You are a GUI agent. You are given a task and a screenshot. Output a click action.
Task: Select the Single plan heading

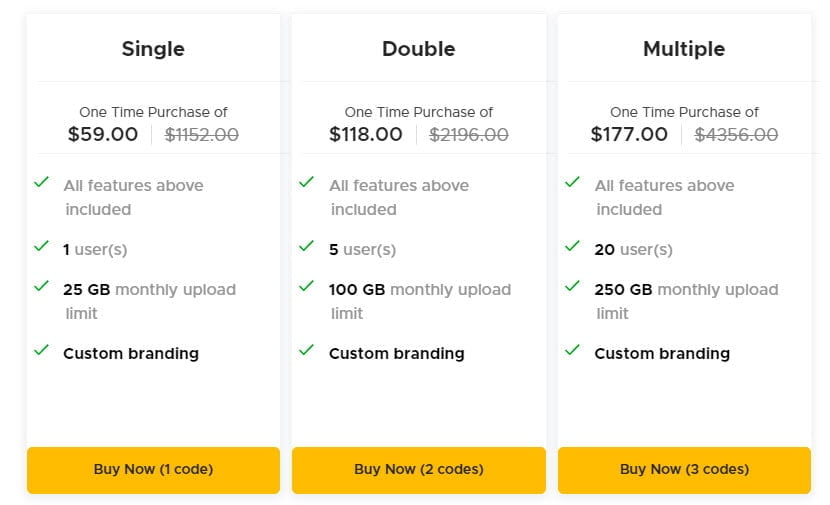153,49
